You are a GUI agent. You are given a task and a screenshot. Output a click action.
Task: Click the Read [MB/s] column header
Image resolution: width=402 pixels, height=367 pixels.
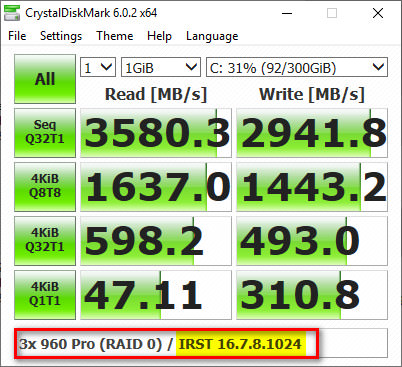coord(156,94)
